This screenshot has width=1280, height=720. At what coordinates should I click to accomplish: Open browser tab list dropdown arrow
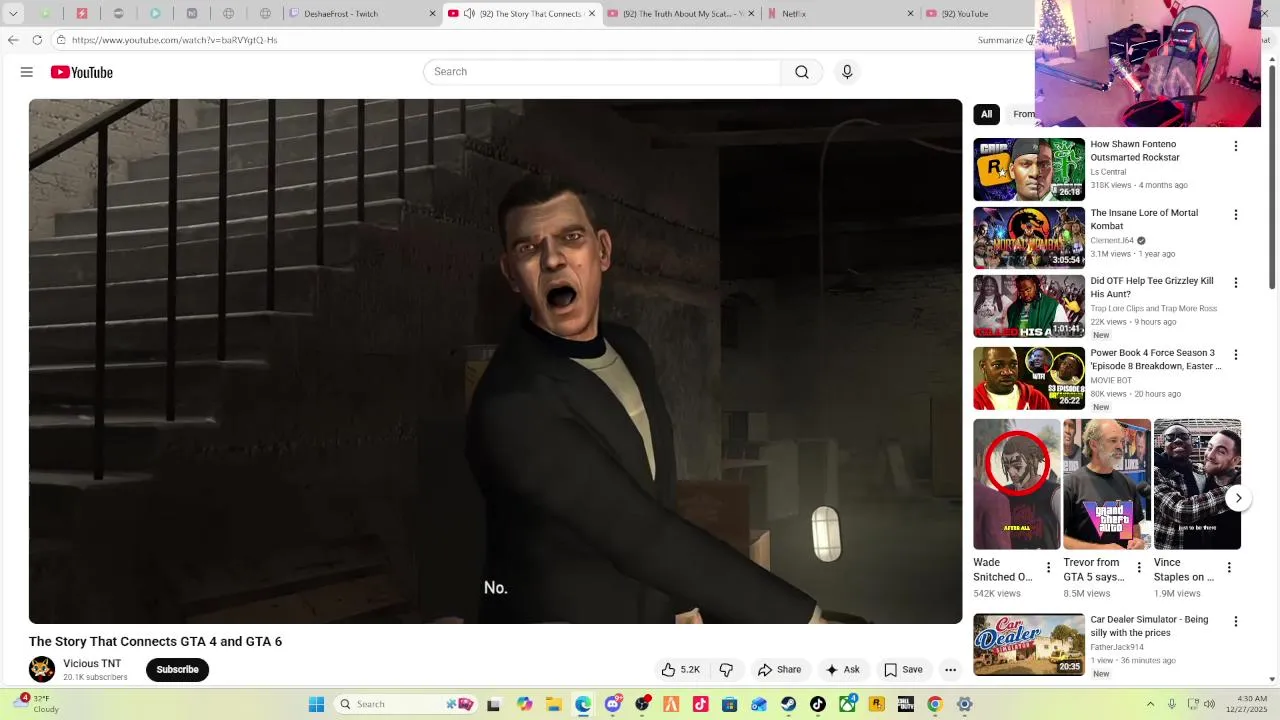pyautogui.click(x=13, y=14)
